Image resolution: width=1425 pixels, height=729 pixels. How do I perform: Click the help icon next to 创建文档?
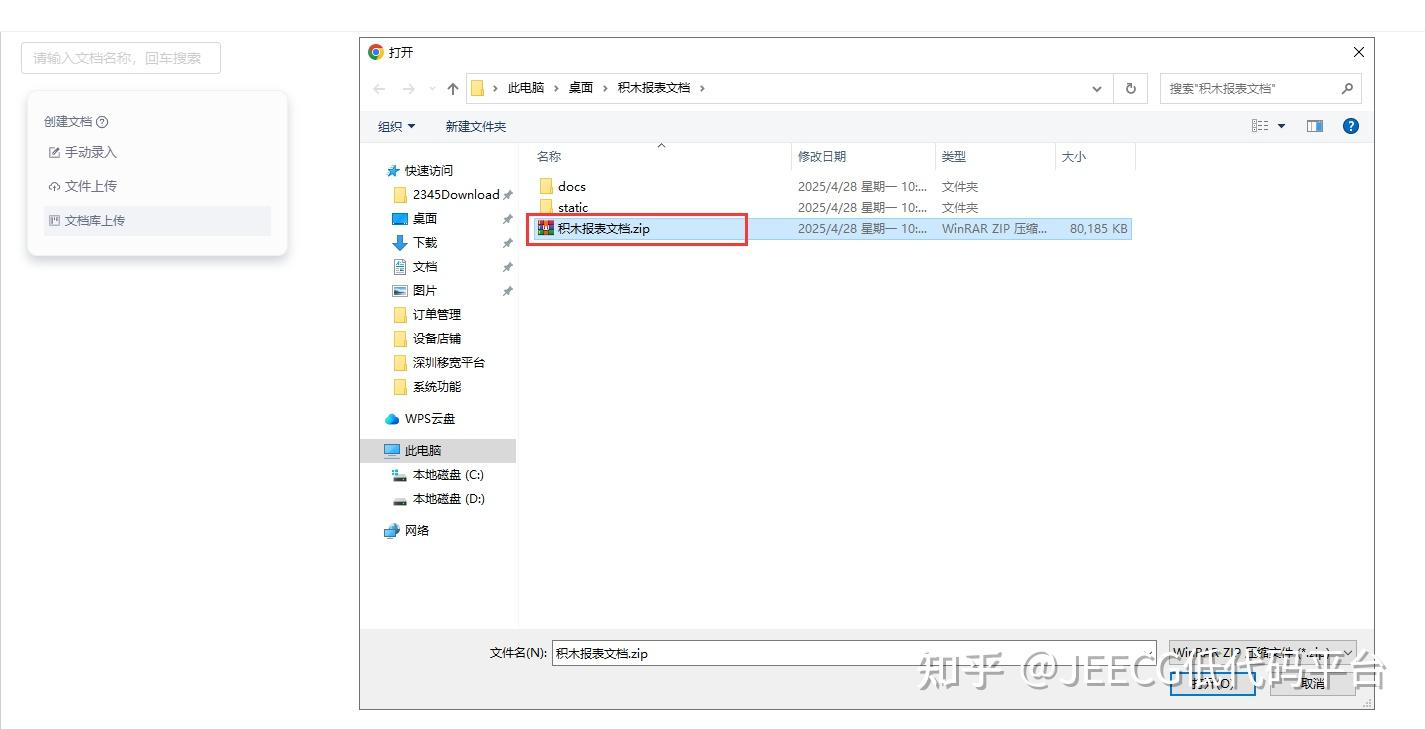(x=102, y=122)
